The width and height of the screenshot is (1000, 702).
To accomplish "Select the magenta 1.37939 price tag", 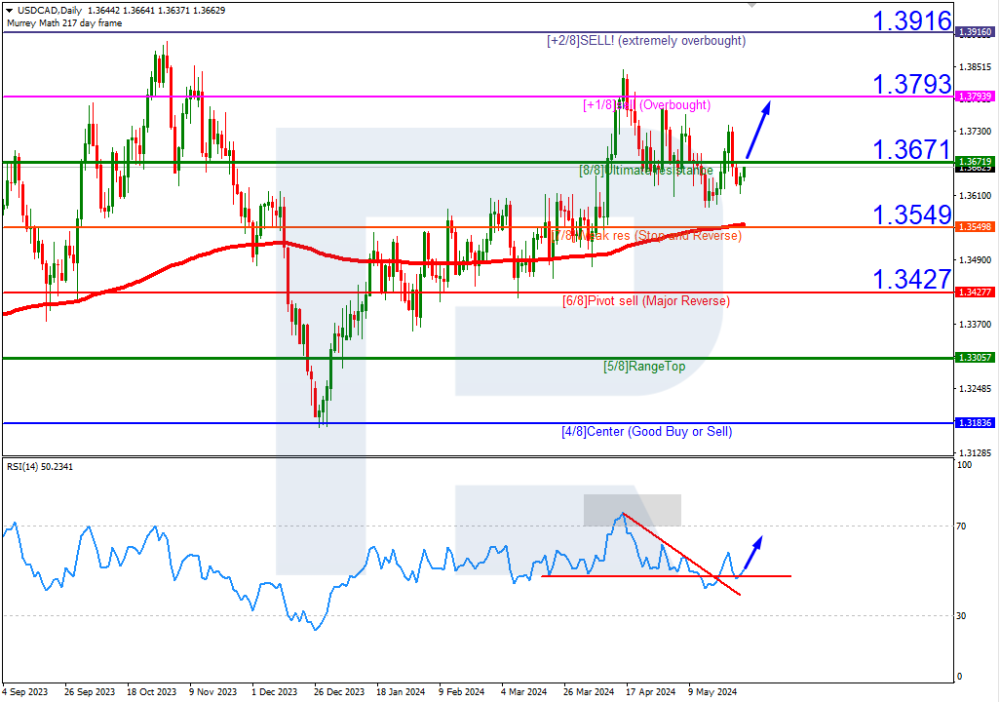I will point(974,96).
